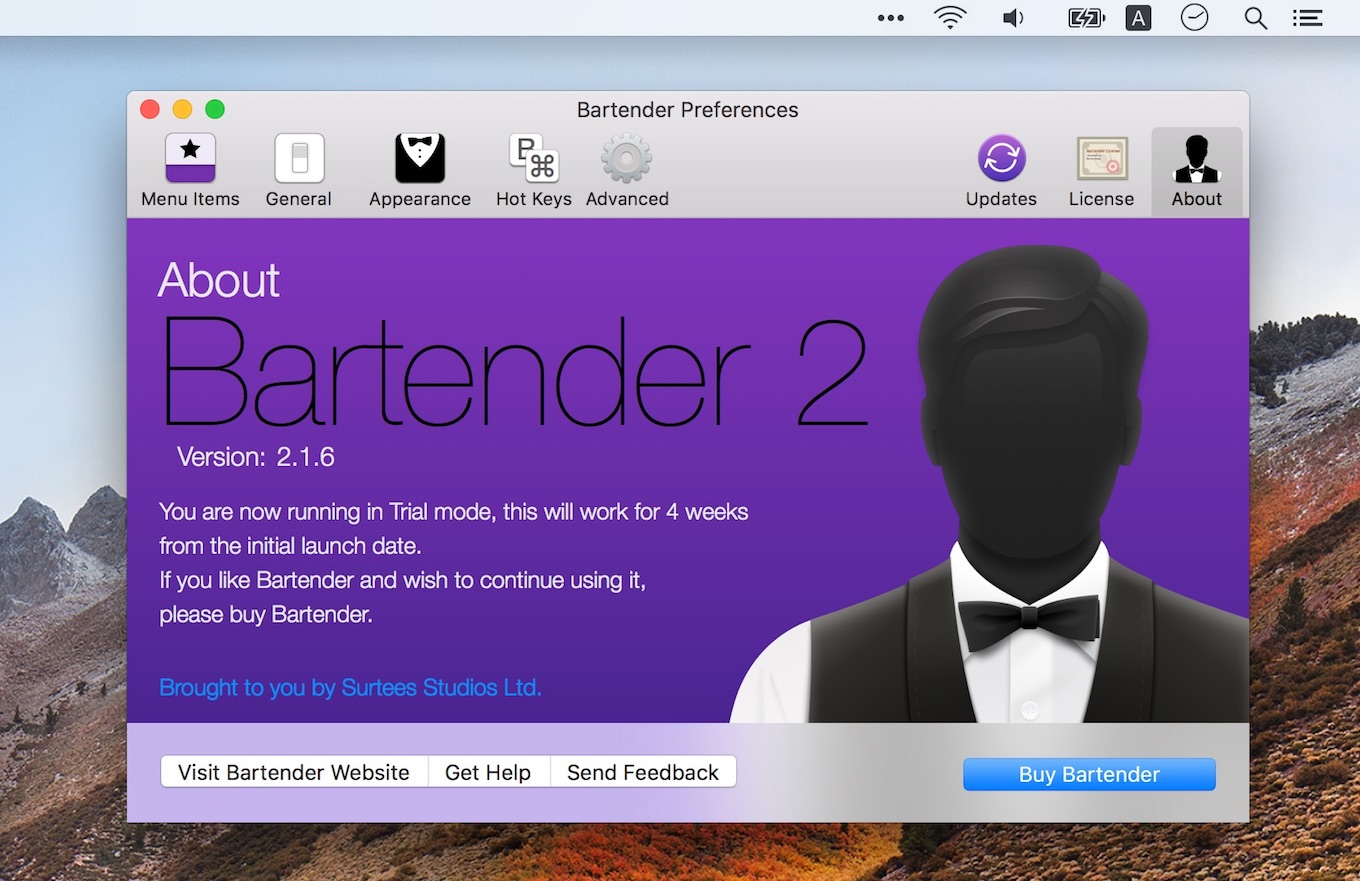Open the battery status menu
This screenshot has height=881, width=1360.
coord(1086,18)
